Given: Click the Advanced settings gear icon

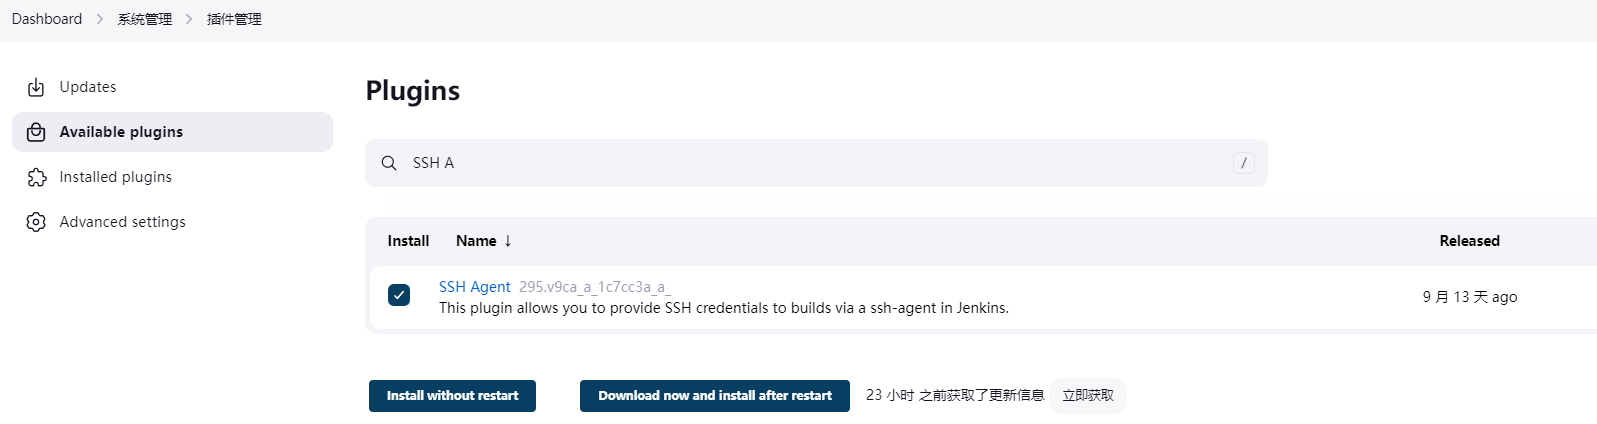Looking at the screenshot, I should [x=36, y=222].
